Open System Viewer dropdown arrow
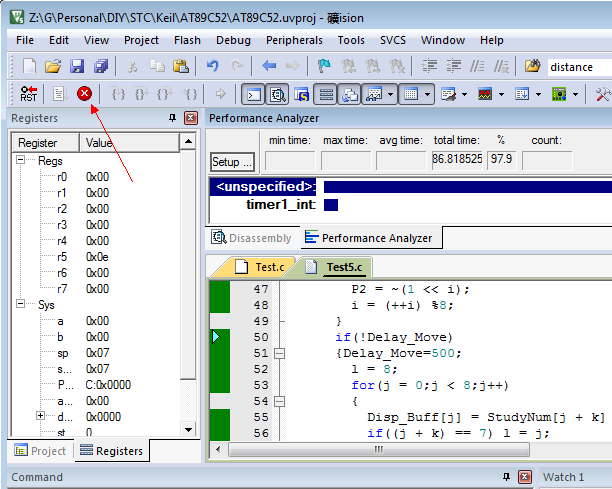612x489 pixels. coord(576,94)
